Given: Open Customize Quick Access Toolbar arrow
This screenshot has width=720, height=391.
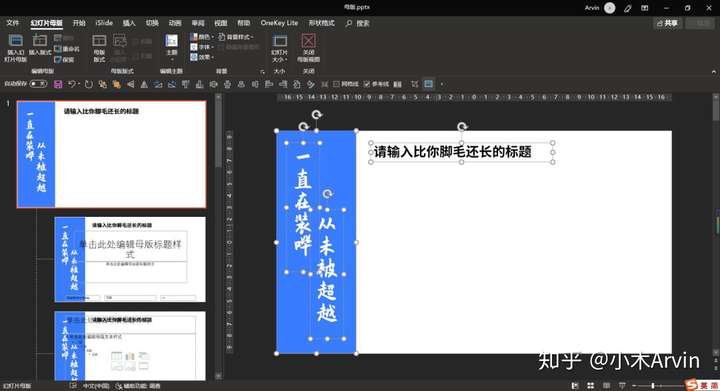Looking at the screenshot, I should 442,84.
